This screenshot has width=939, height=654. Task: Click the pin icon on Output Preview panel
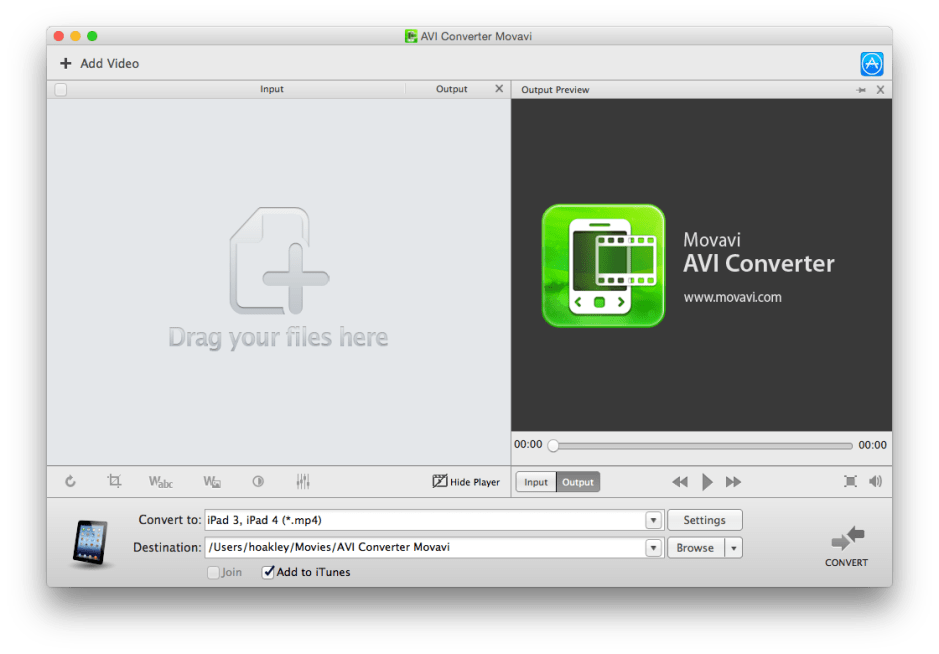tap(861, 89)
